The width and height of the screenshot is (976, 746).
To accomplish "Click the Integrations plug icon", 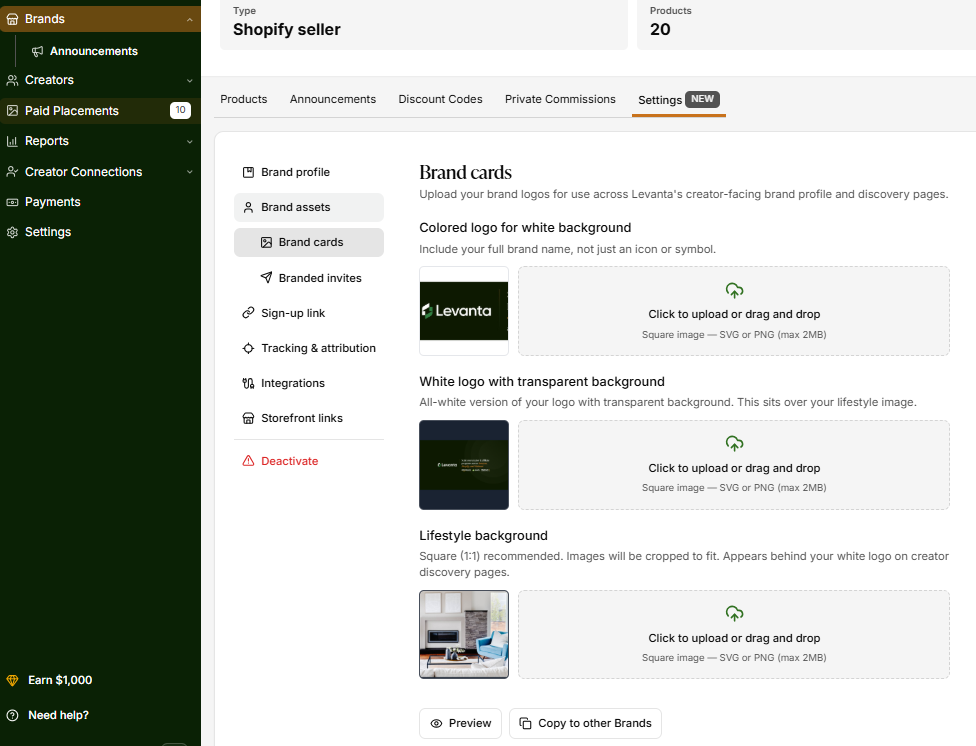I will point(248,384).
